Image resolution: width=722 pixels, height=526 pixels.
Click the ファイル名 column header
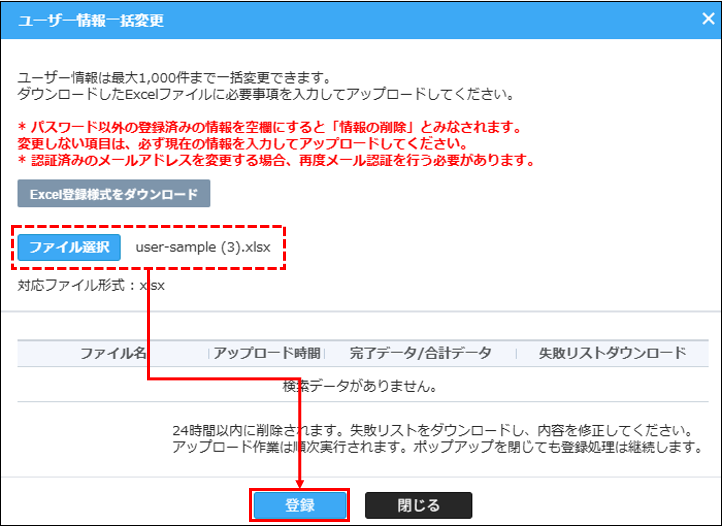click(113, 353)
